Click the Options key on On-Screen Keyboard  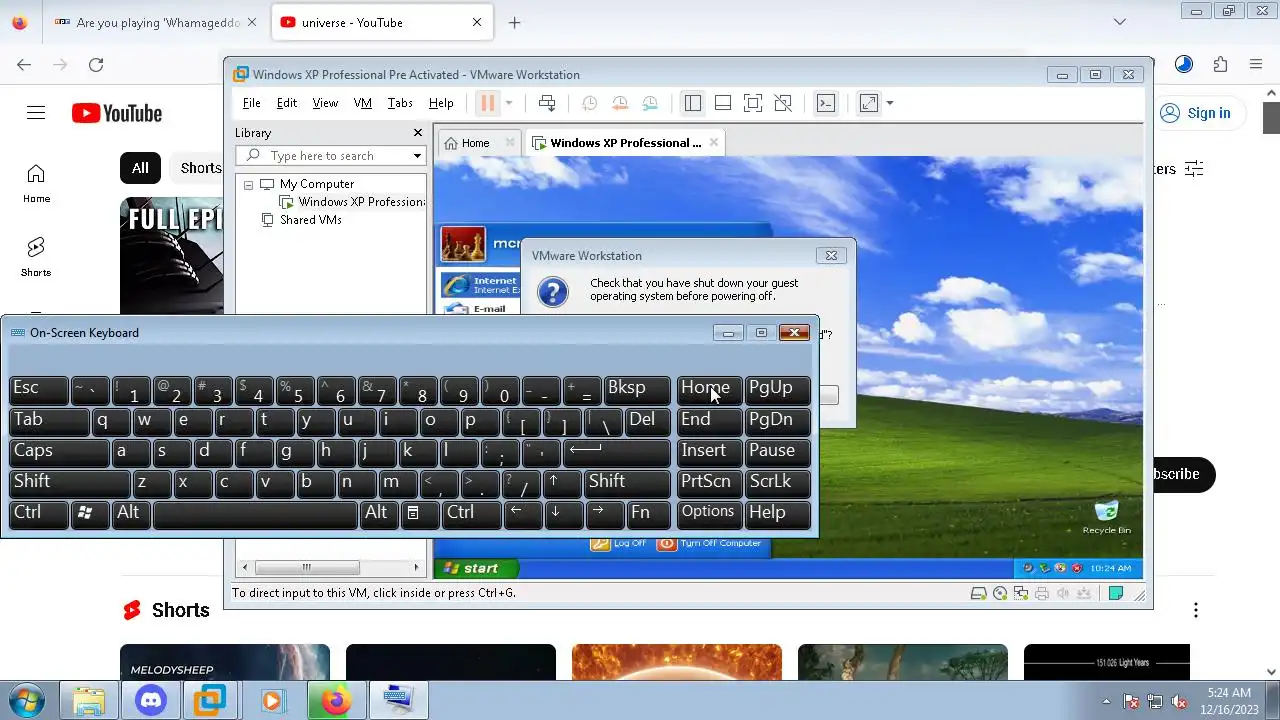point(709,513)
